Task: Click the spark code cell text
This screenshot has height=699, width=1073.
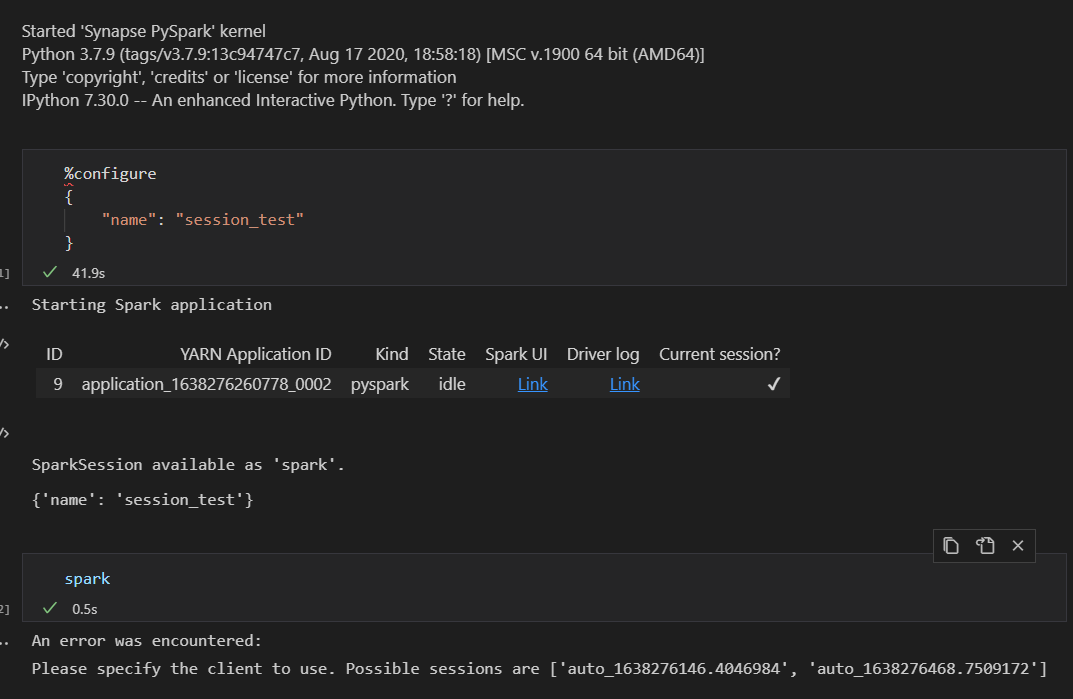Action: 88,579
